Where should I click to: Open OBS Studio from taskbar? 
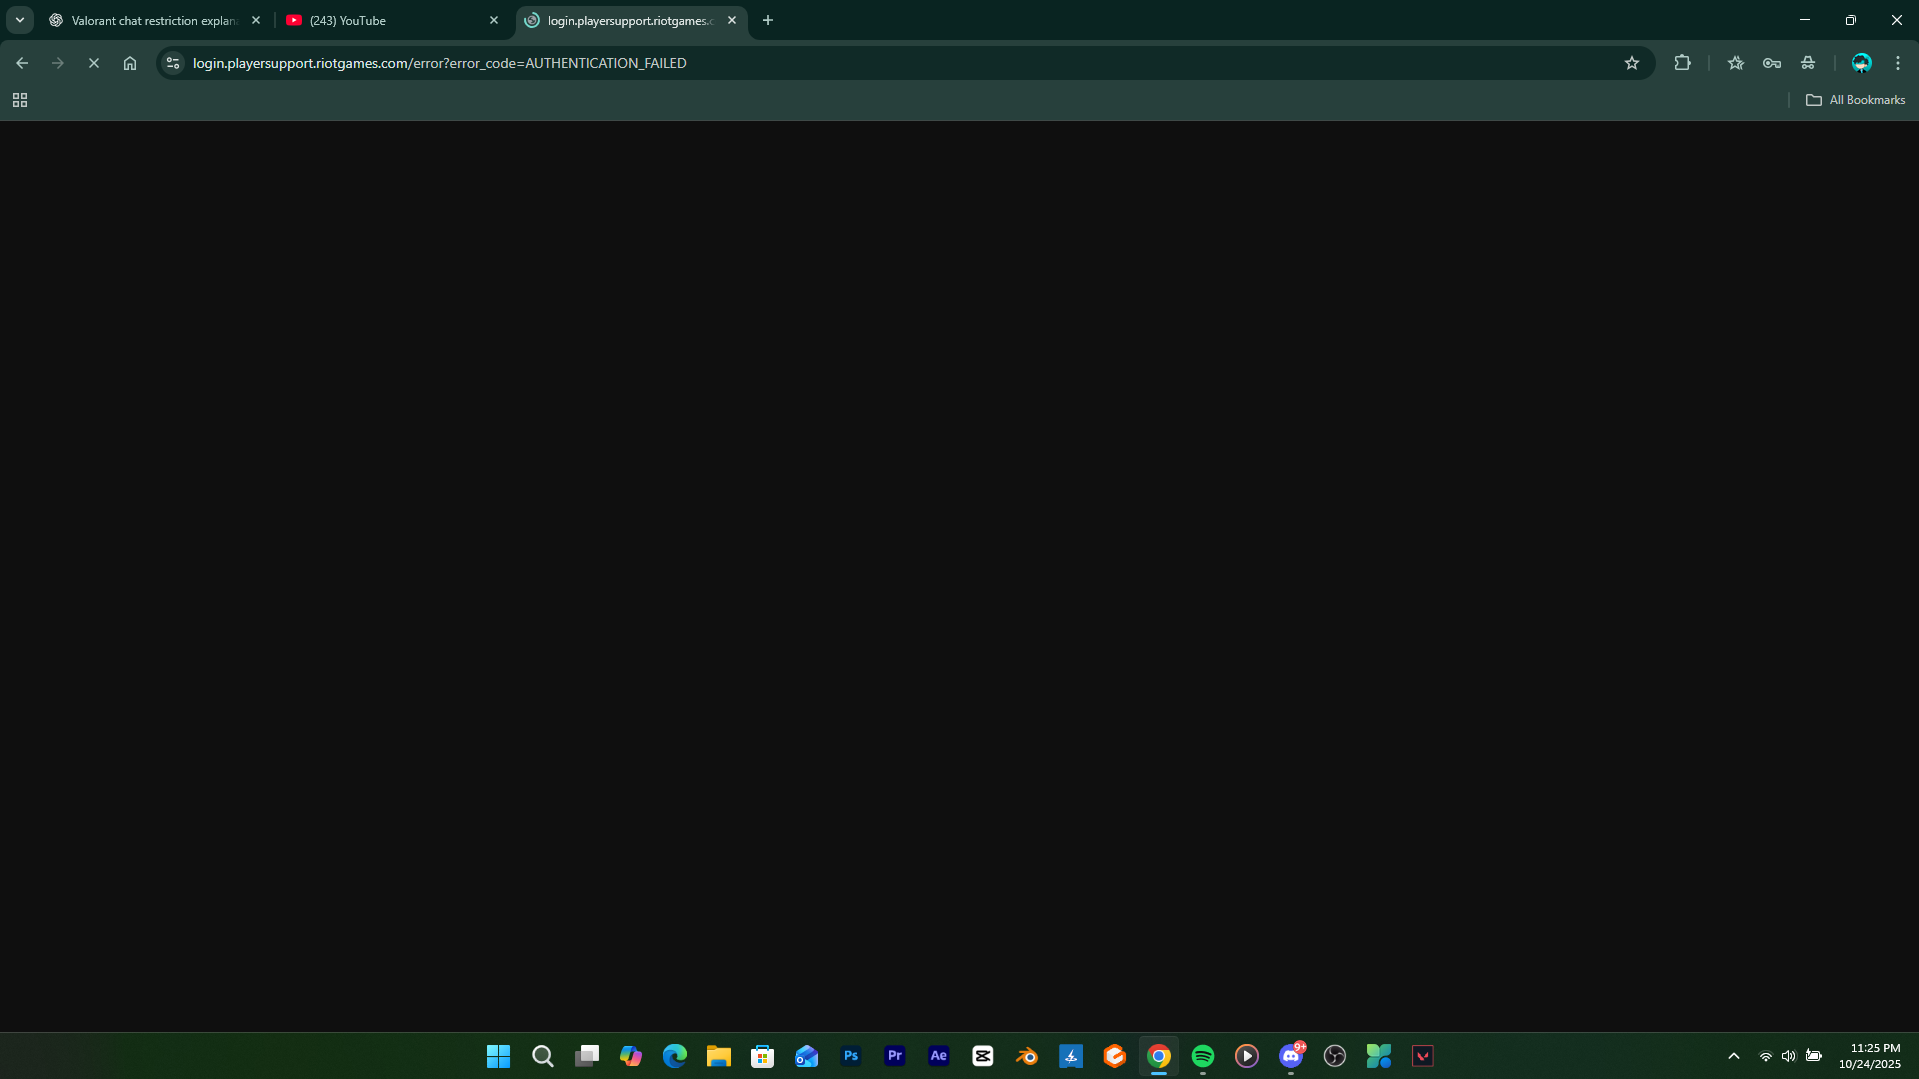[1334, 1056]
